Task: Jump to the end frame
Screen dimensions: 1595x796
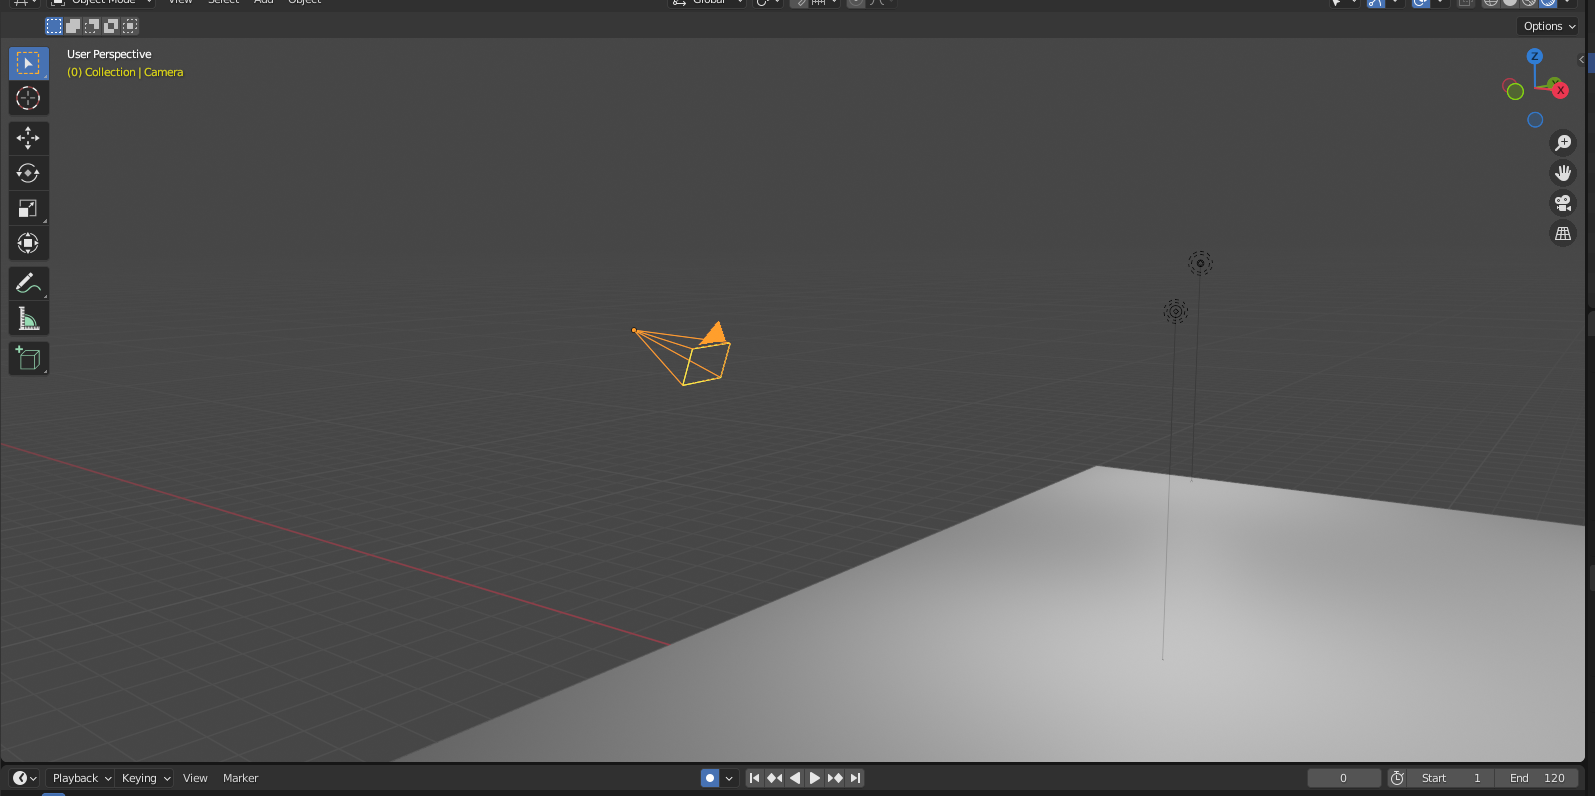Action: [855, 778]
